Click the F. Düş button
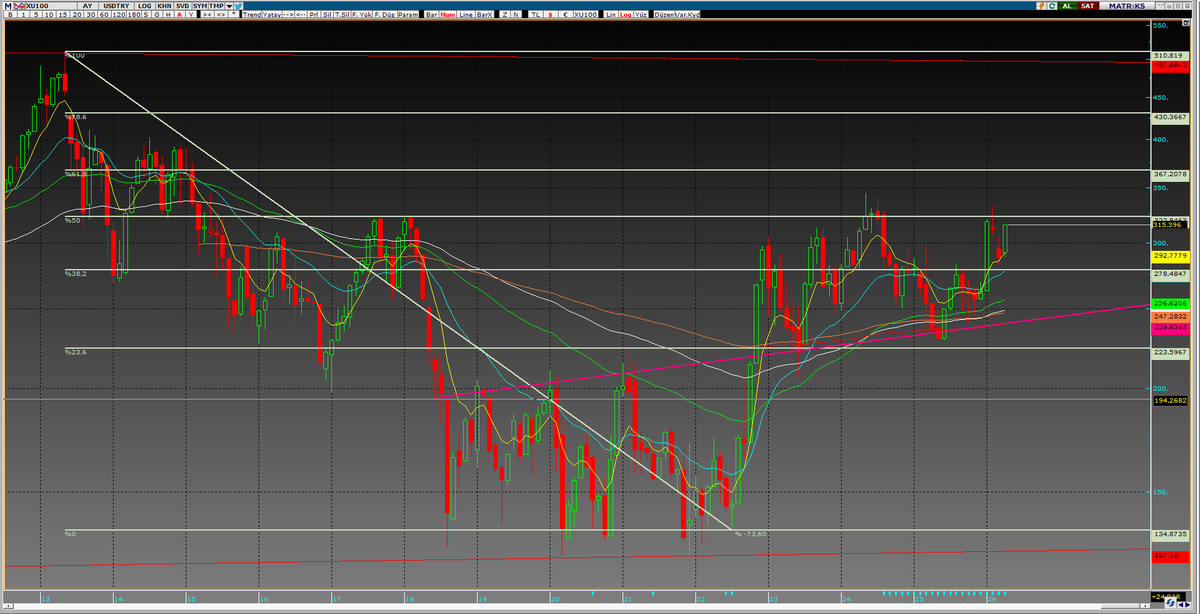 point(383,15)
